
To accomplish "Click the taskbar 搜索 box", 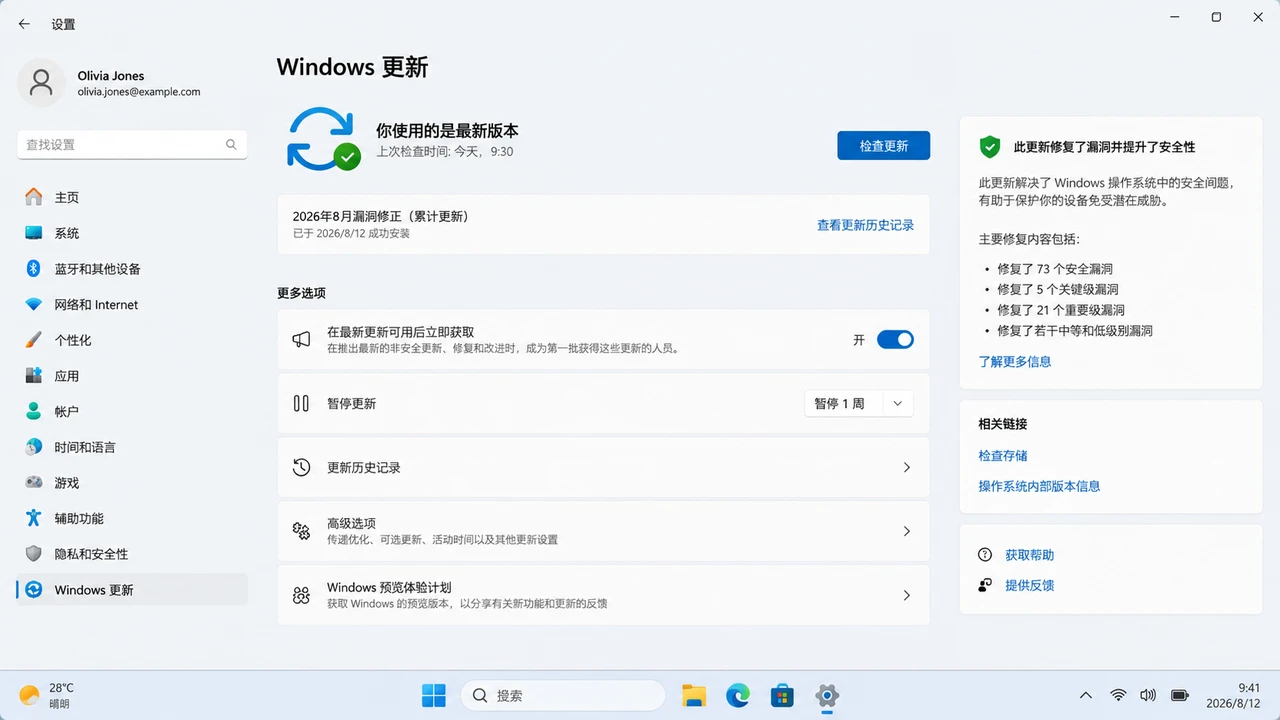I will pyautogui.click(x=563, y=695).
